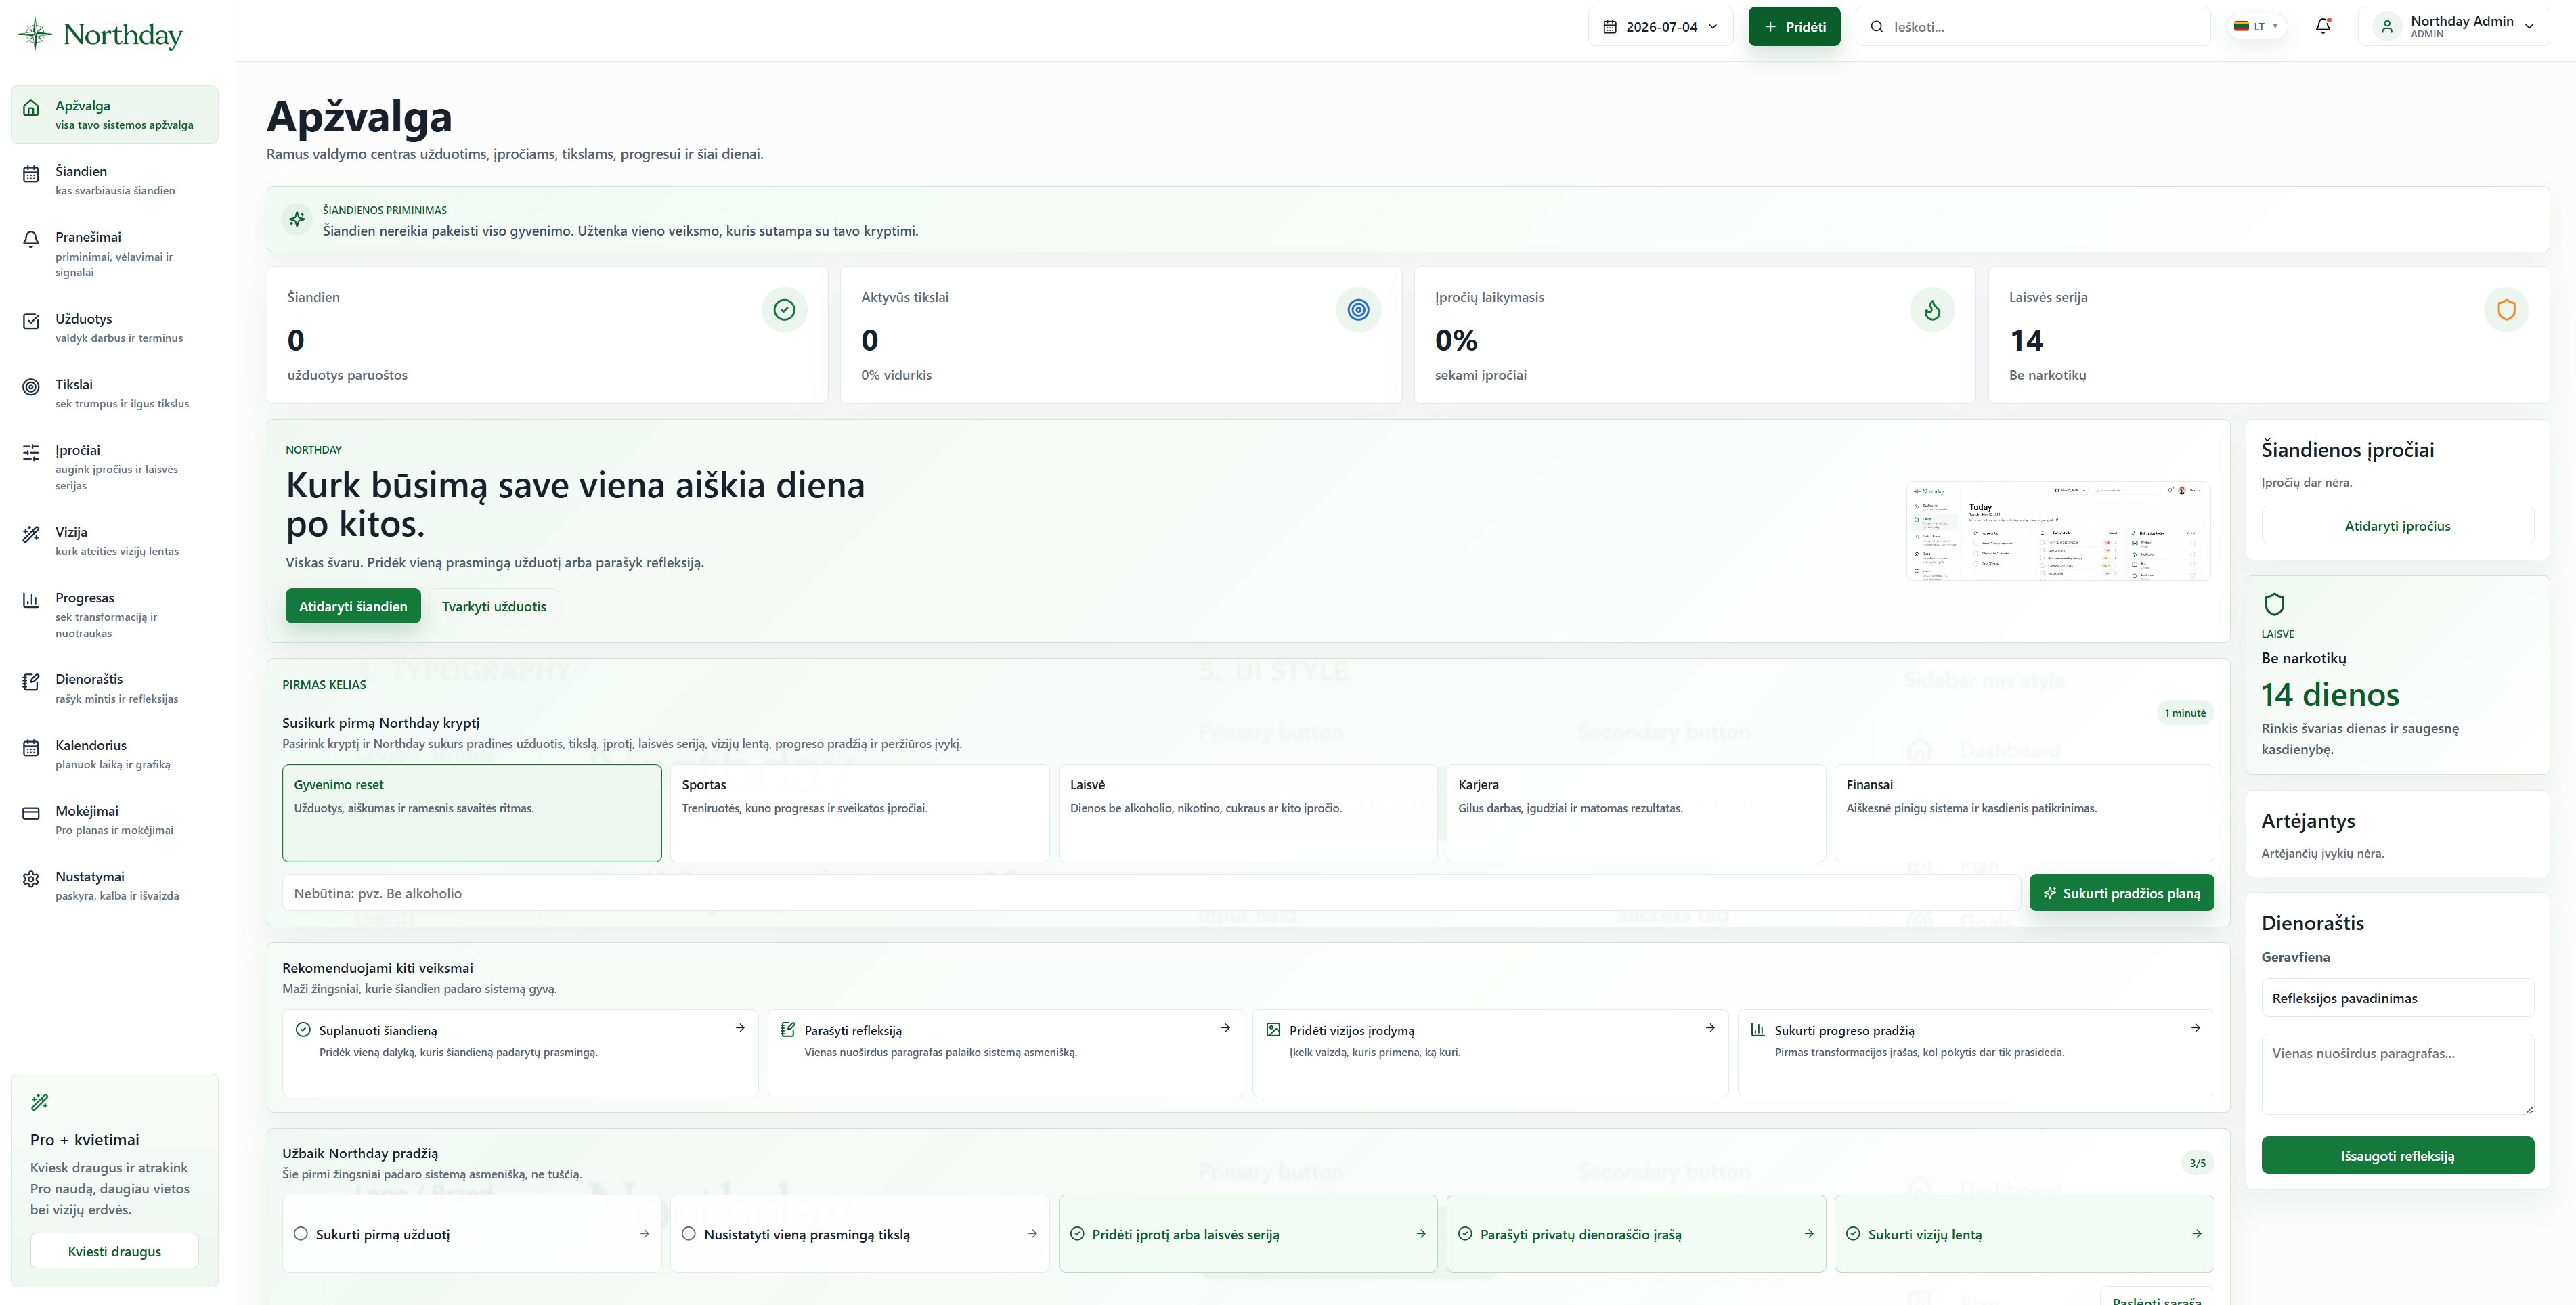Click the Kviesti draugus button
This screenshot has width=2576, height=1305.
point(115,1251)
